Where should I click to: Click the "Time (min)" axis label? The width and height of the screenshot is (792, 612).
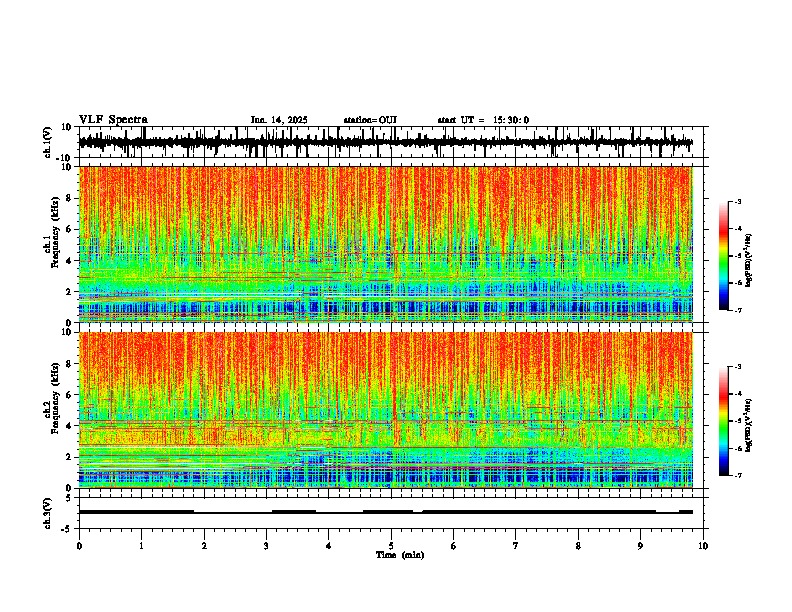(400, 555)
